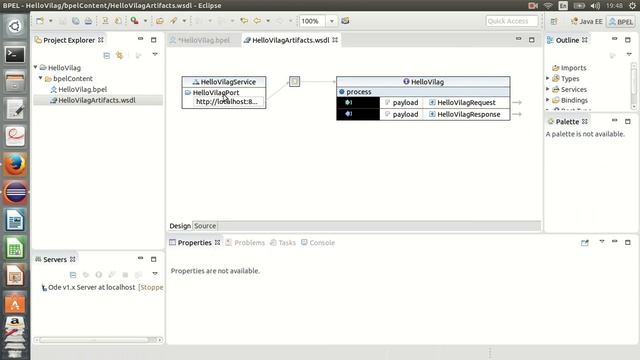Click the Properties open new view icon
Image resolution: width=640 pixels, height=360 pixels.
[x=585, y=242]
